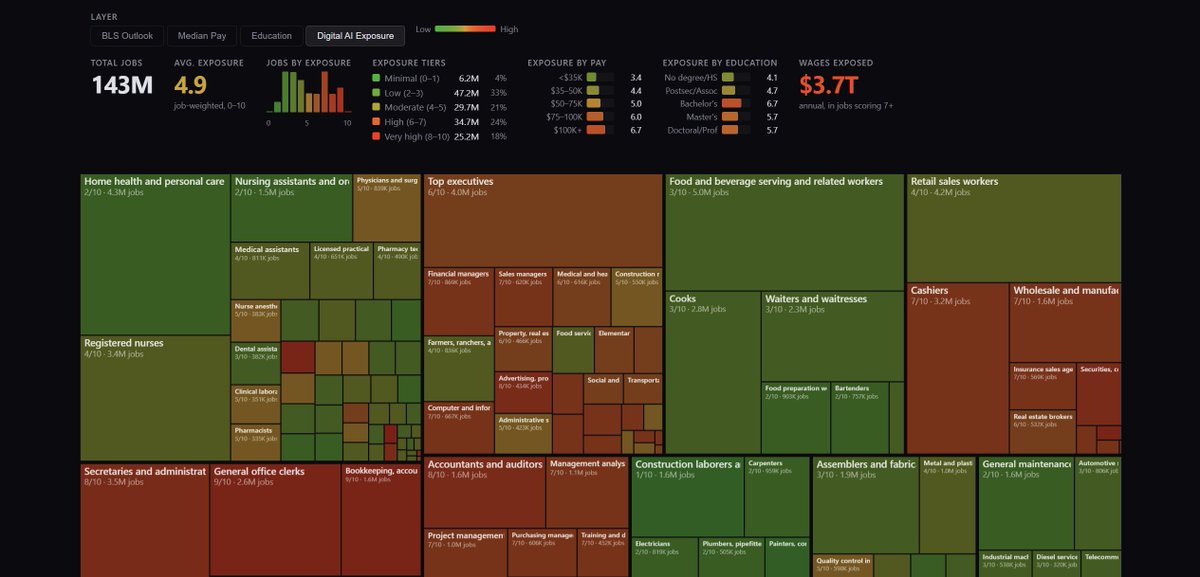Select the Management analysts tile

tap(587, 492)
